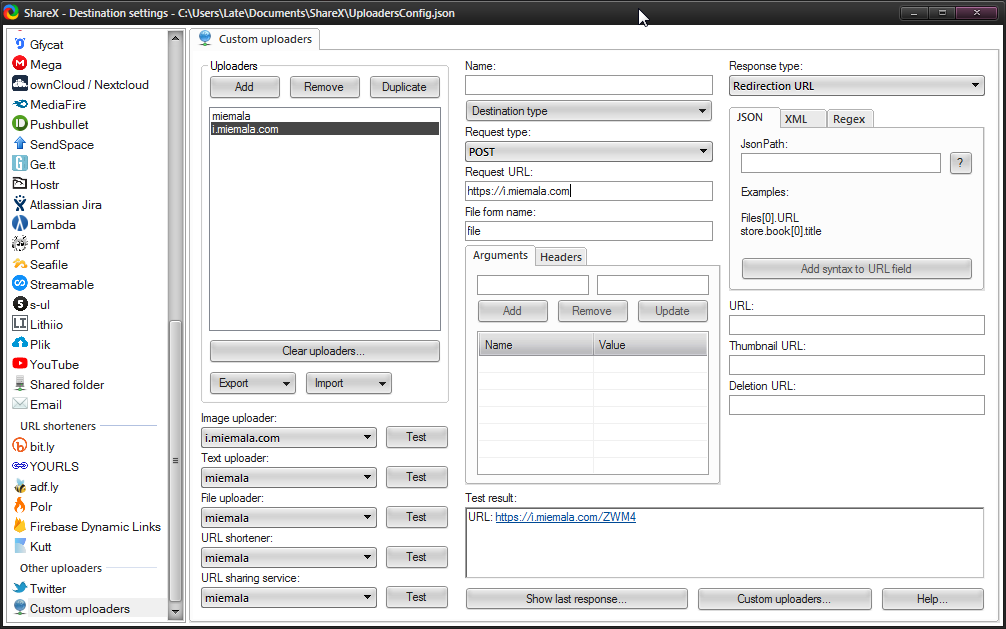This screenshot has height=629, width=1006.
Task: Switch to the Headers tab
Action: point(560,257)
